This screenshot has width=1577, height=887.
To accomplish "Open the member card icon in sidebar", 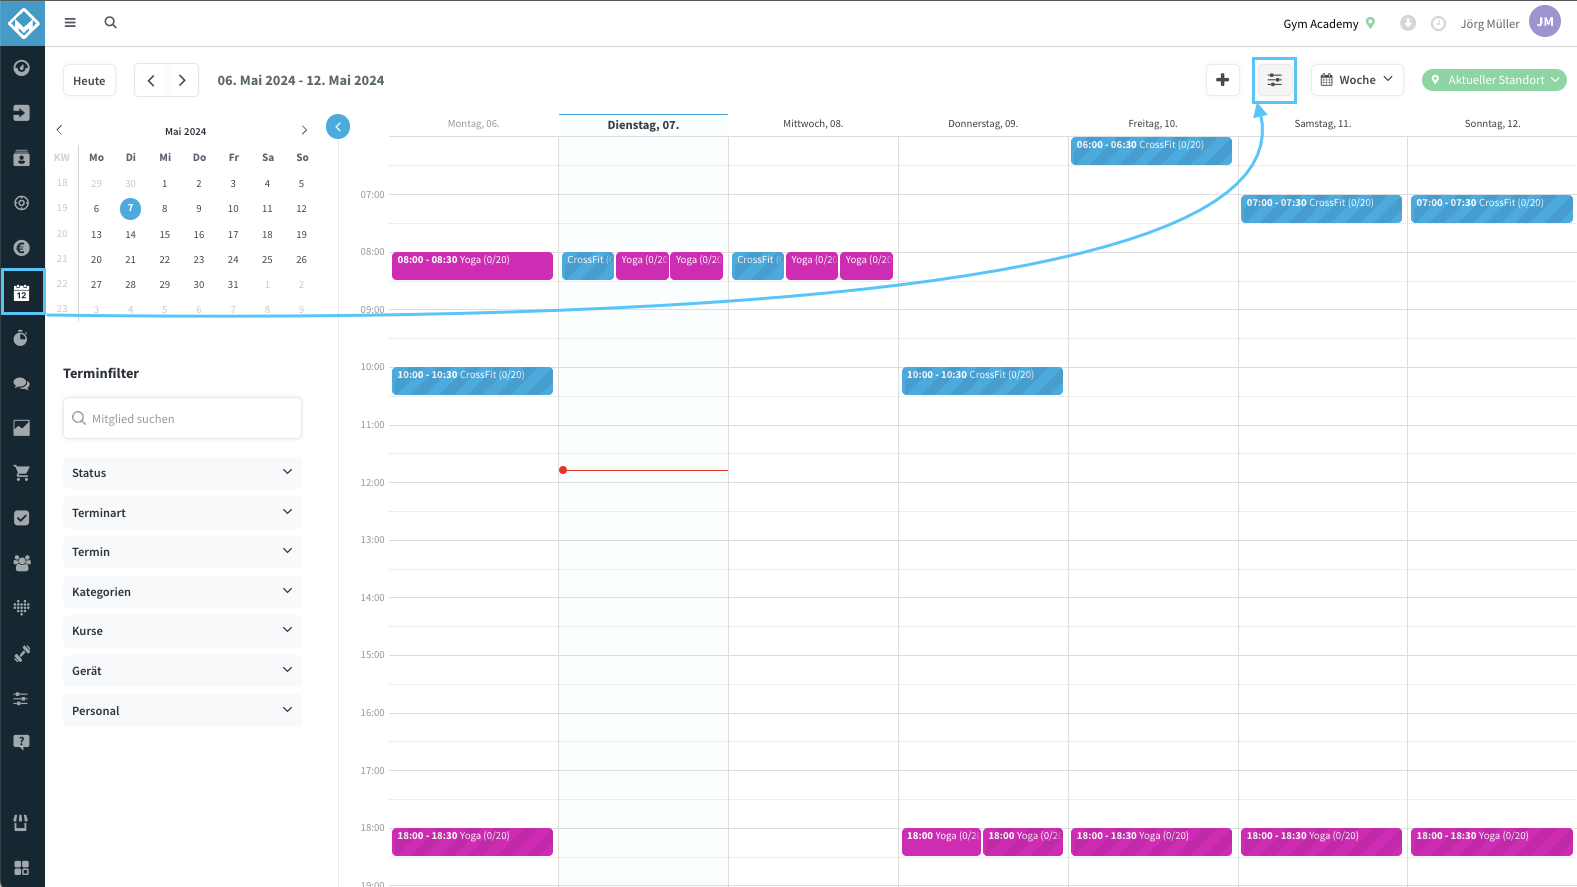I will 22,158.
